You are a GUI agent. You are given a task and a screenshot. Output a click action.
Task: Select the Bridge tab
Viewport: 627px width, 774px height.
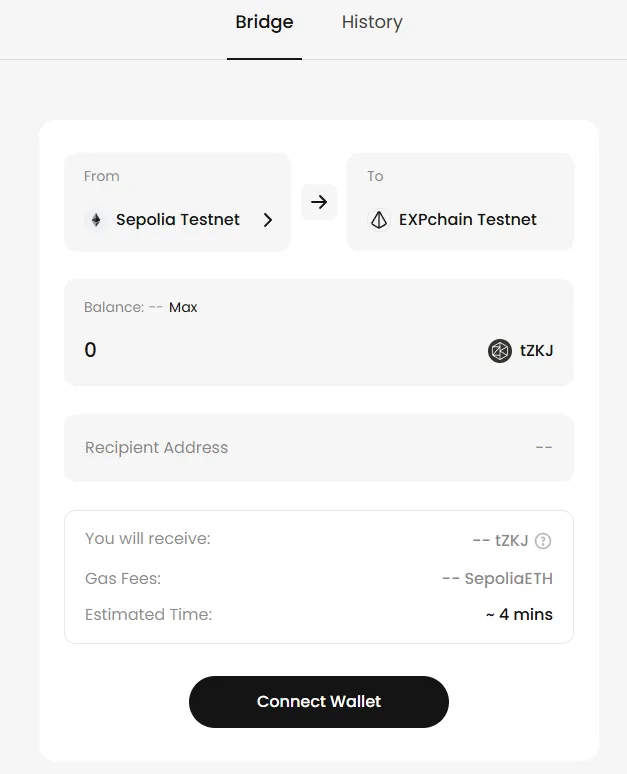(264, 22)
